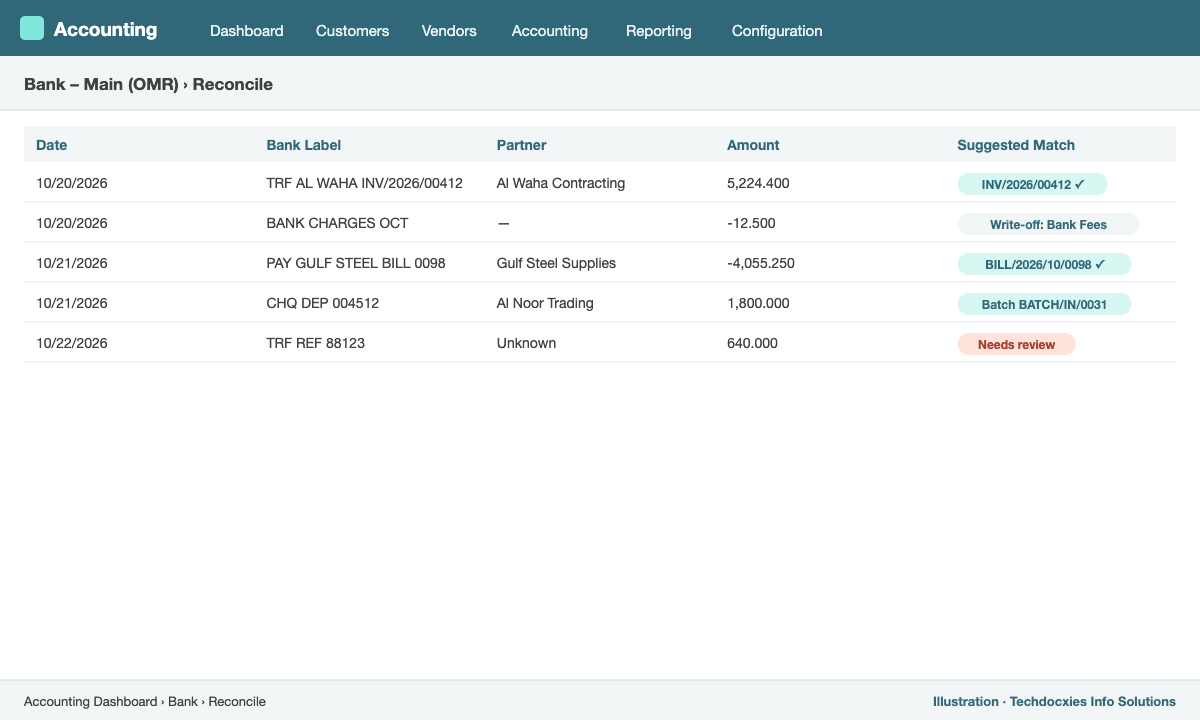Sort by the Bank Label column header
Viewport: 1200px width, 720px height.
304,145
